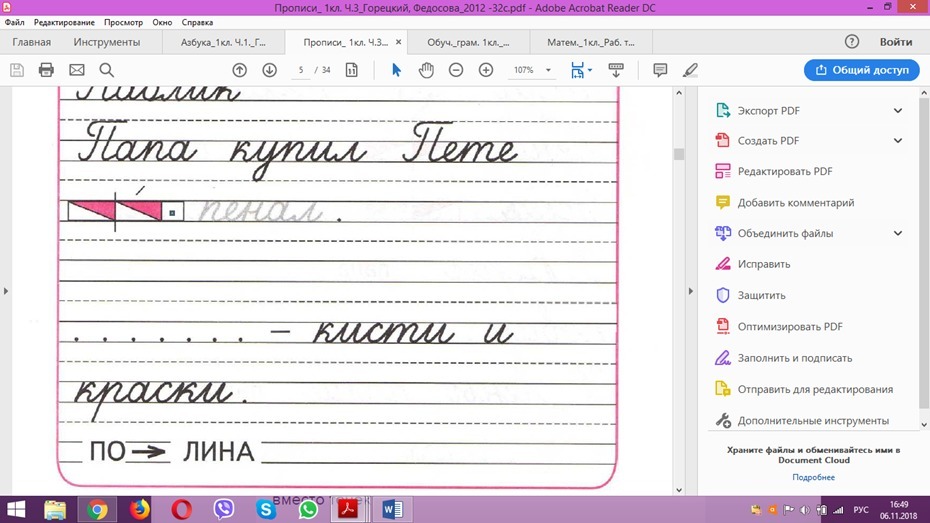Open Google Chrome from the taskbar
Screen dimensions: 930x523
97,509
